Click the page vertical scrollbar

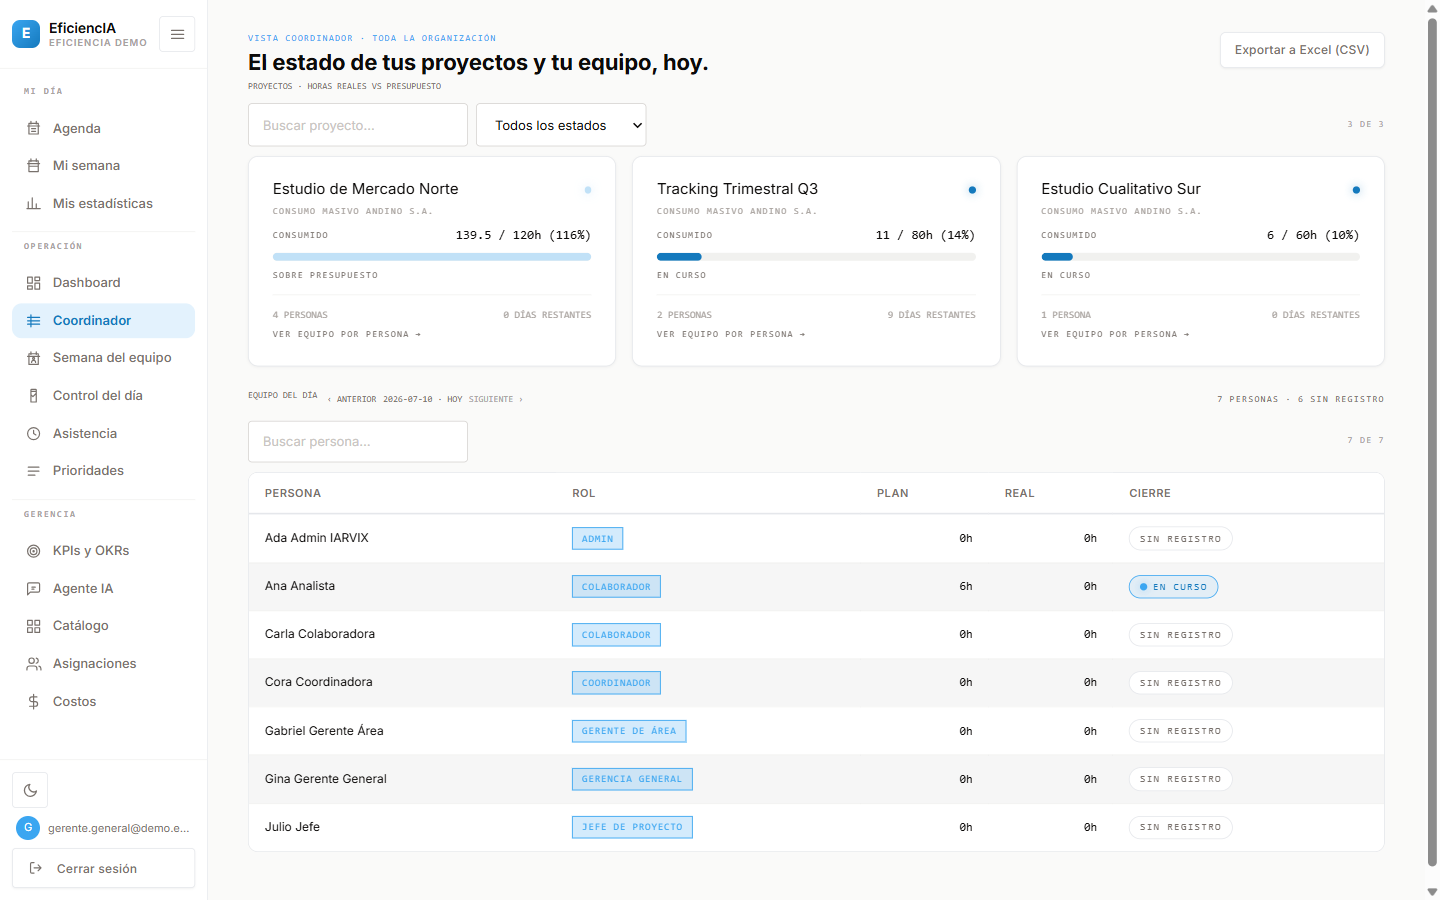click(x=1432, y=440)
